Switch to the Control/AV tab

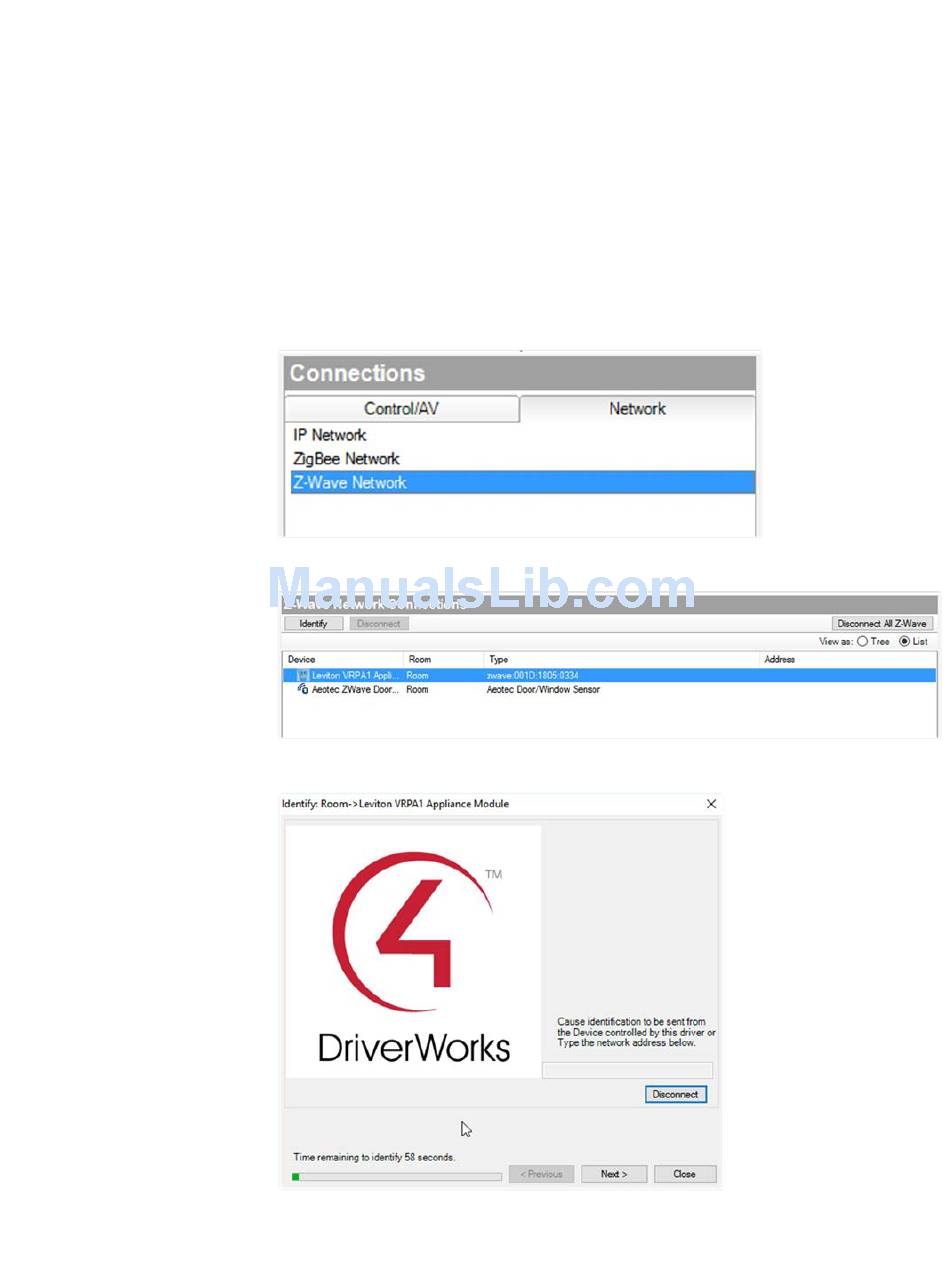(x=402, y=408)
